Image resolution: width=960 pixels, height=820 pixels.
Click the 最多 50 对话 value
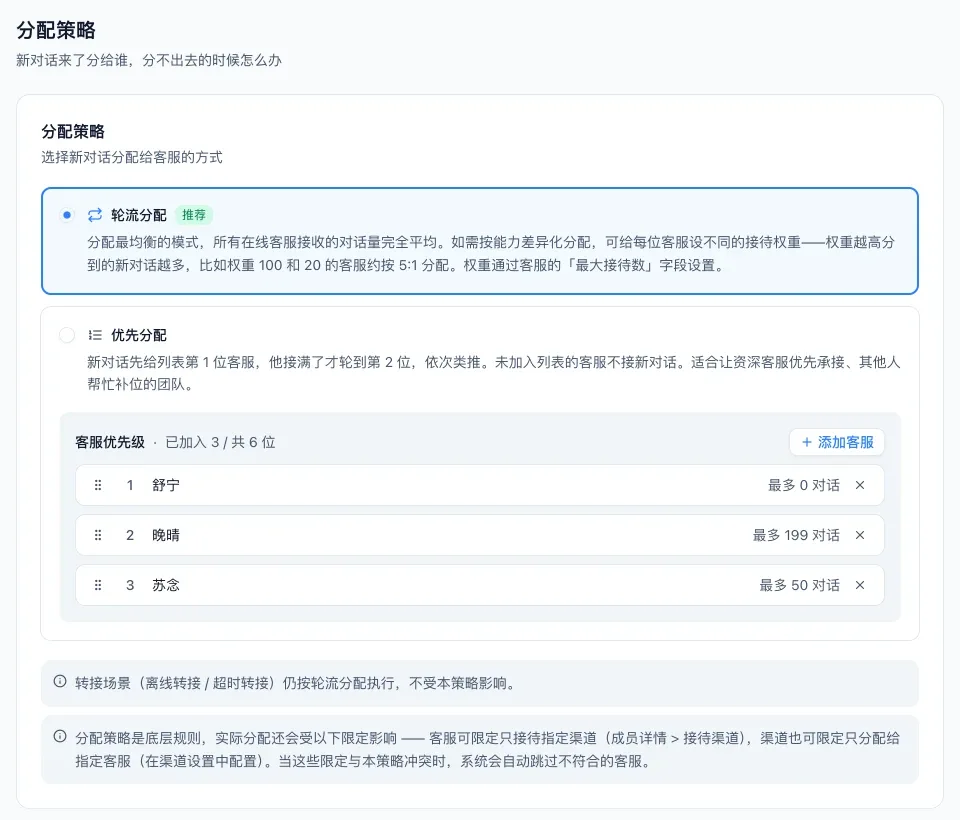click(800, 585)
